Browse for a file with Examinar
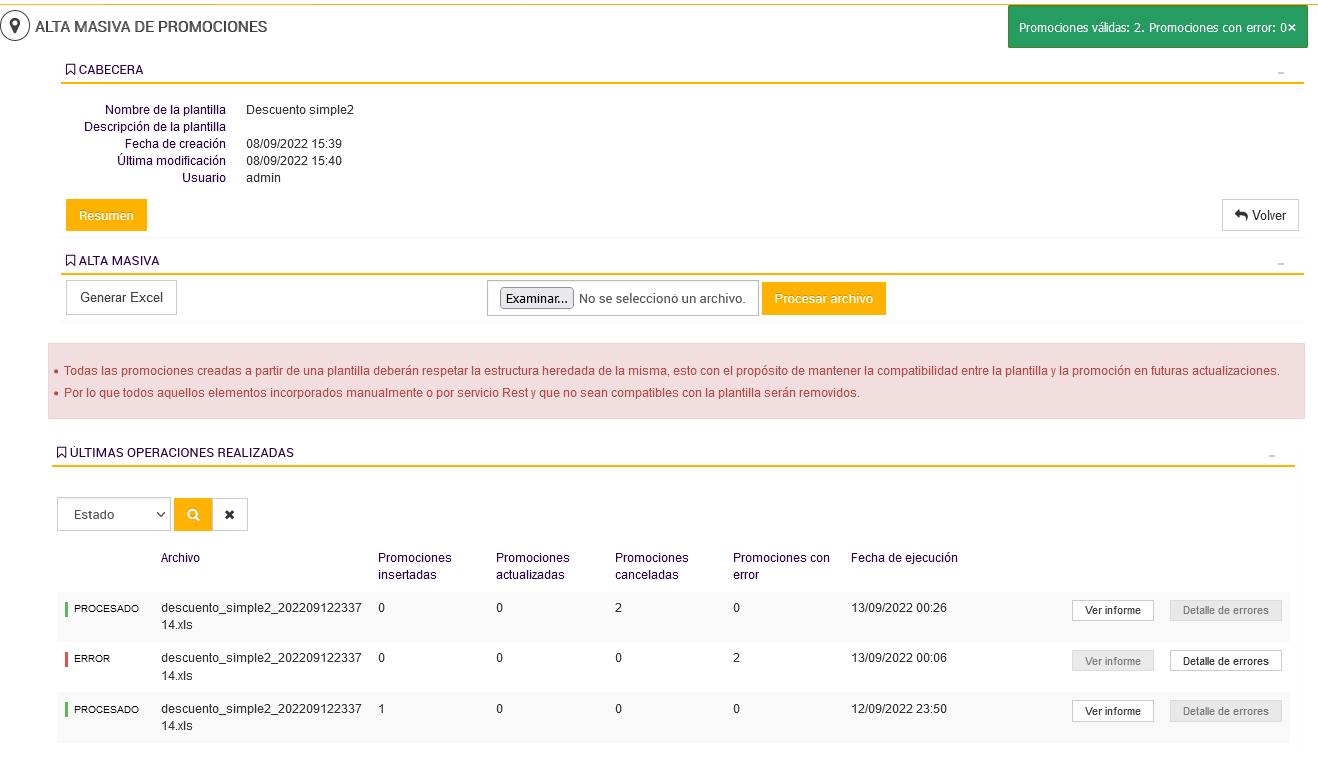1318x775 pixels. (537, 298)
